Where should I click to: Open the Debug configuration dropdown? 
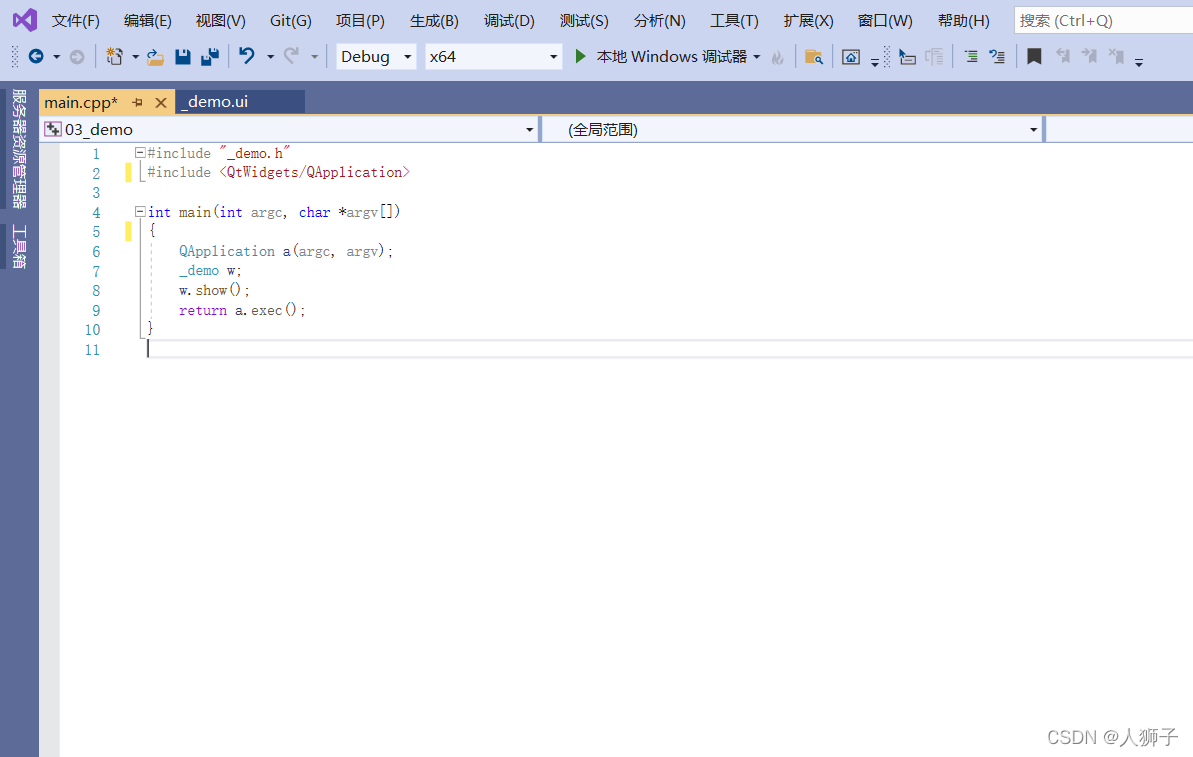tap(376, 57)
